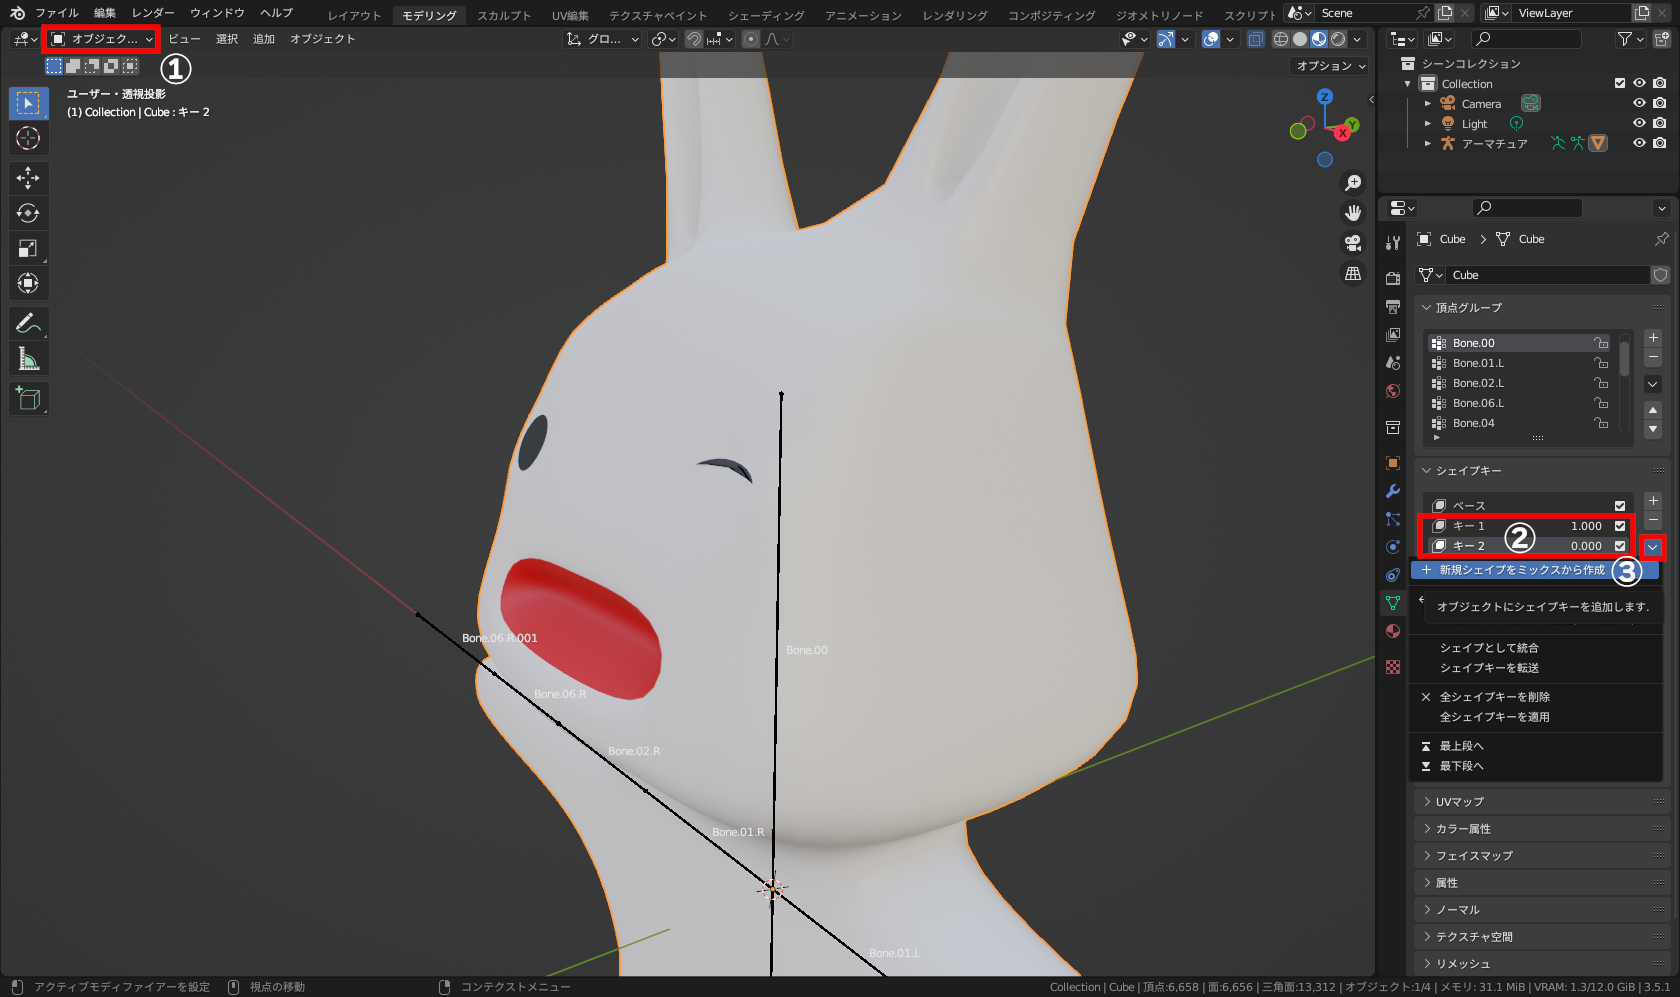Switch to wireframe viewport shading
The height and width of the screenshot is (997, 1680).
(x=1280, y=39)
